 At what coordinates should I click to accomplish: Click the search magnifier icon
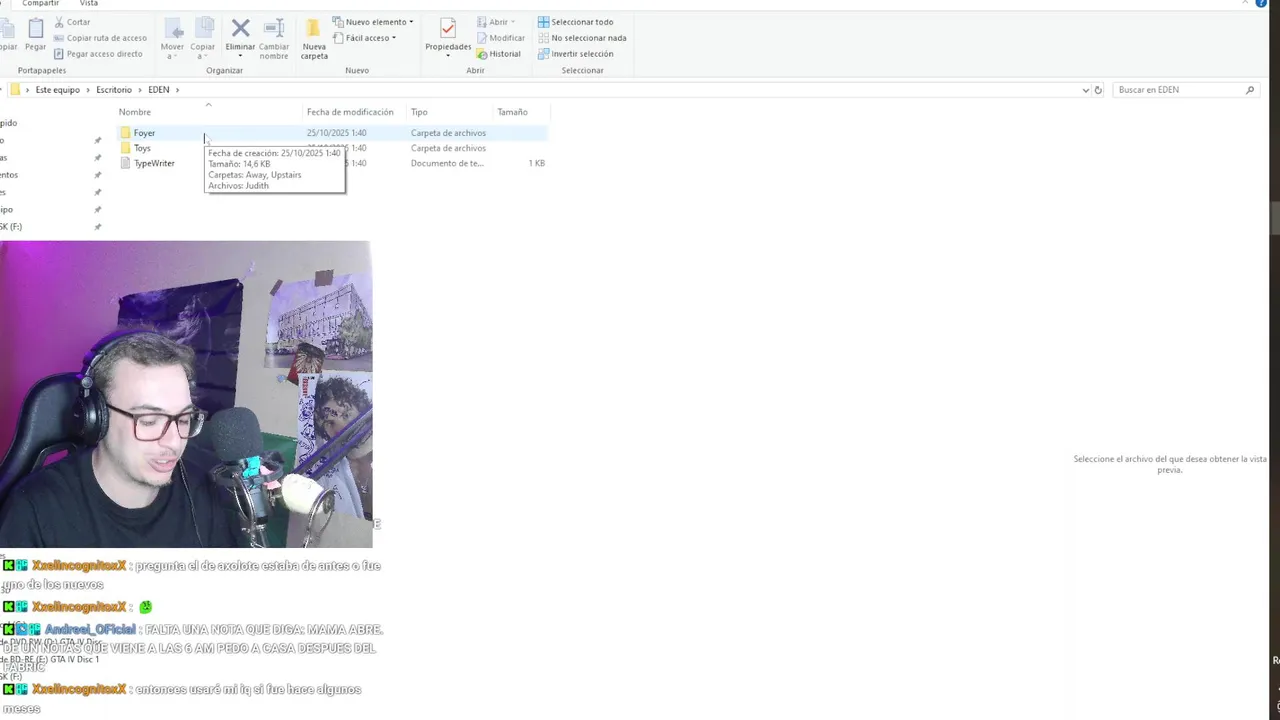pyautogui.click(x=1250, y=90)
